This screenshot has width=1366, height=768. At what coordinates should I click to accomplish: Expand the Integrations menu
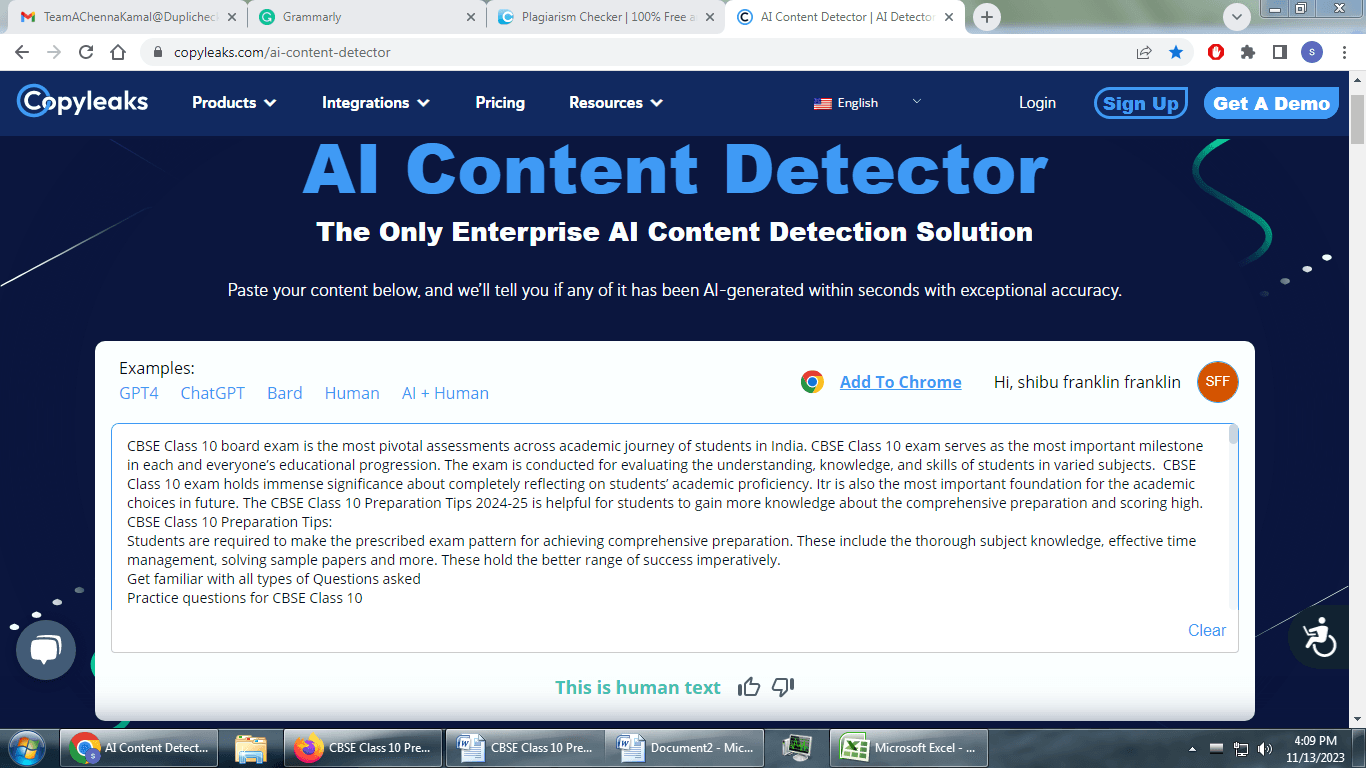[376, 102]
